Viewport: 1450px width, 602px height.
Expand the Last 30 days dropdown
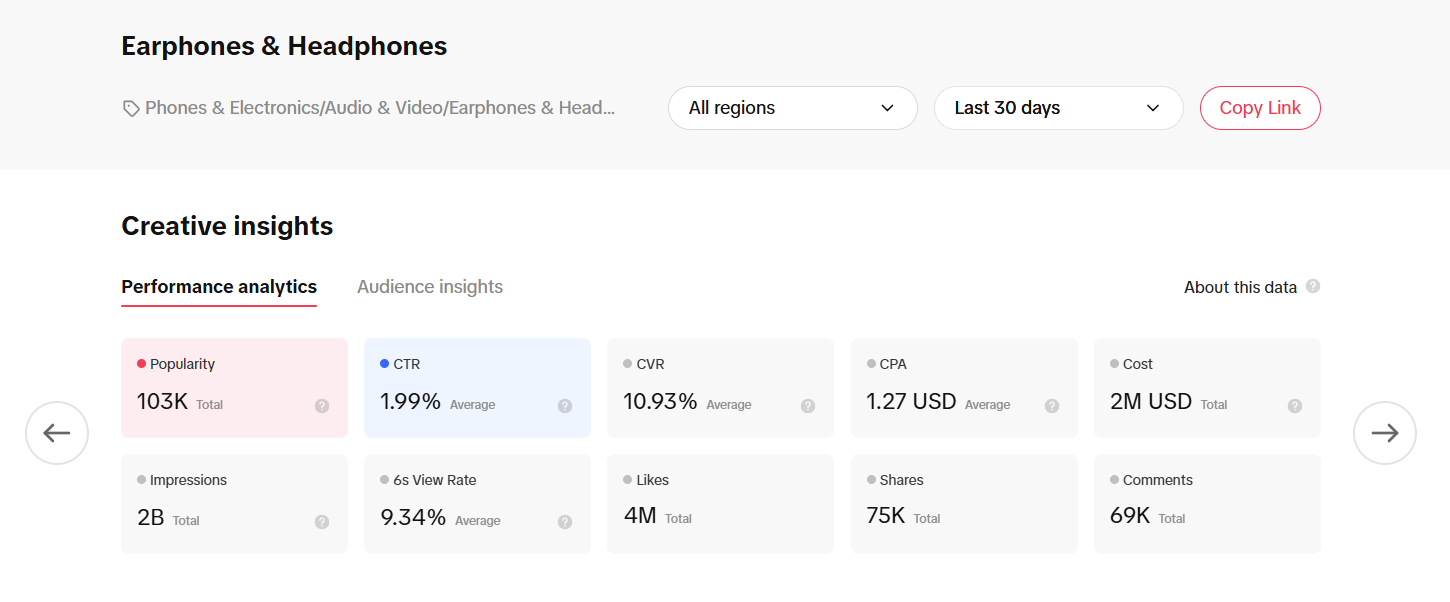pyautogui.click(x=1058, y=108)
